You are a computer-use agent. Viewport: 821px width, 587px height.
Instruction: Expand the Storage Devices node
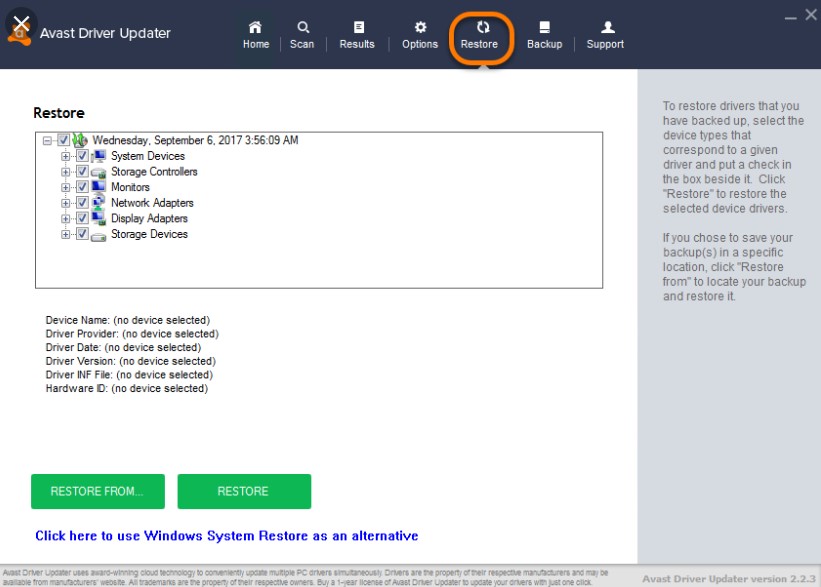(x=65, y=235)
